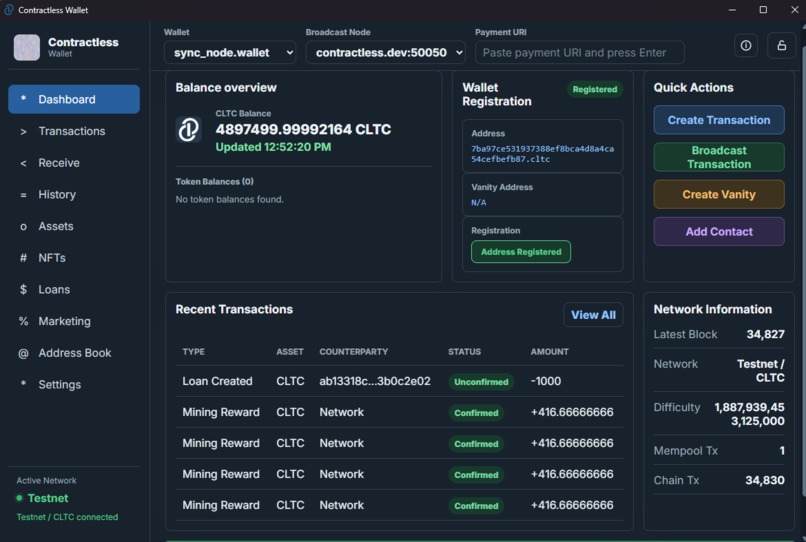Click the TYPE column header

193,352
